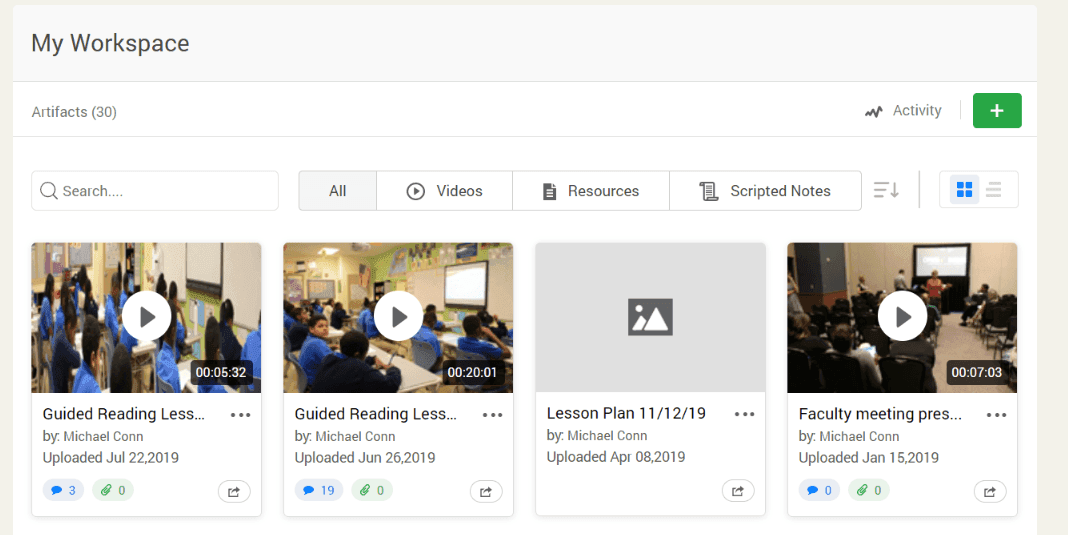View 19 comments on Jun 26 video
Viewport: 1068px width, 535px height.
coord(318,490)
